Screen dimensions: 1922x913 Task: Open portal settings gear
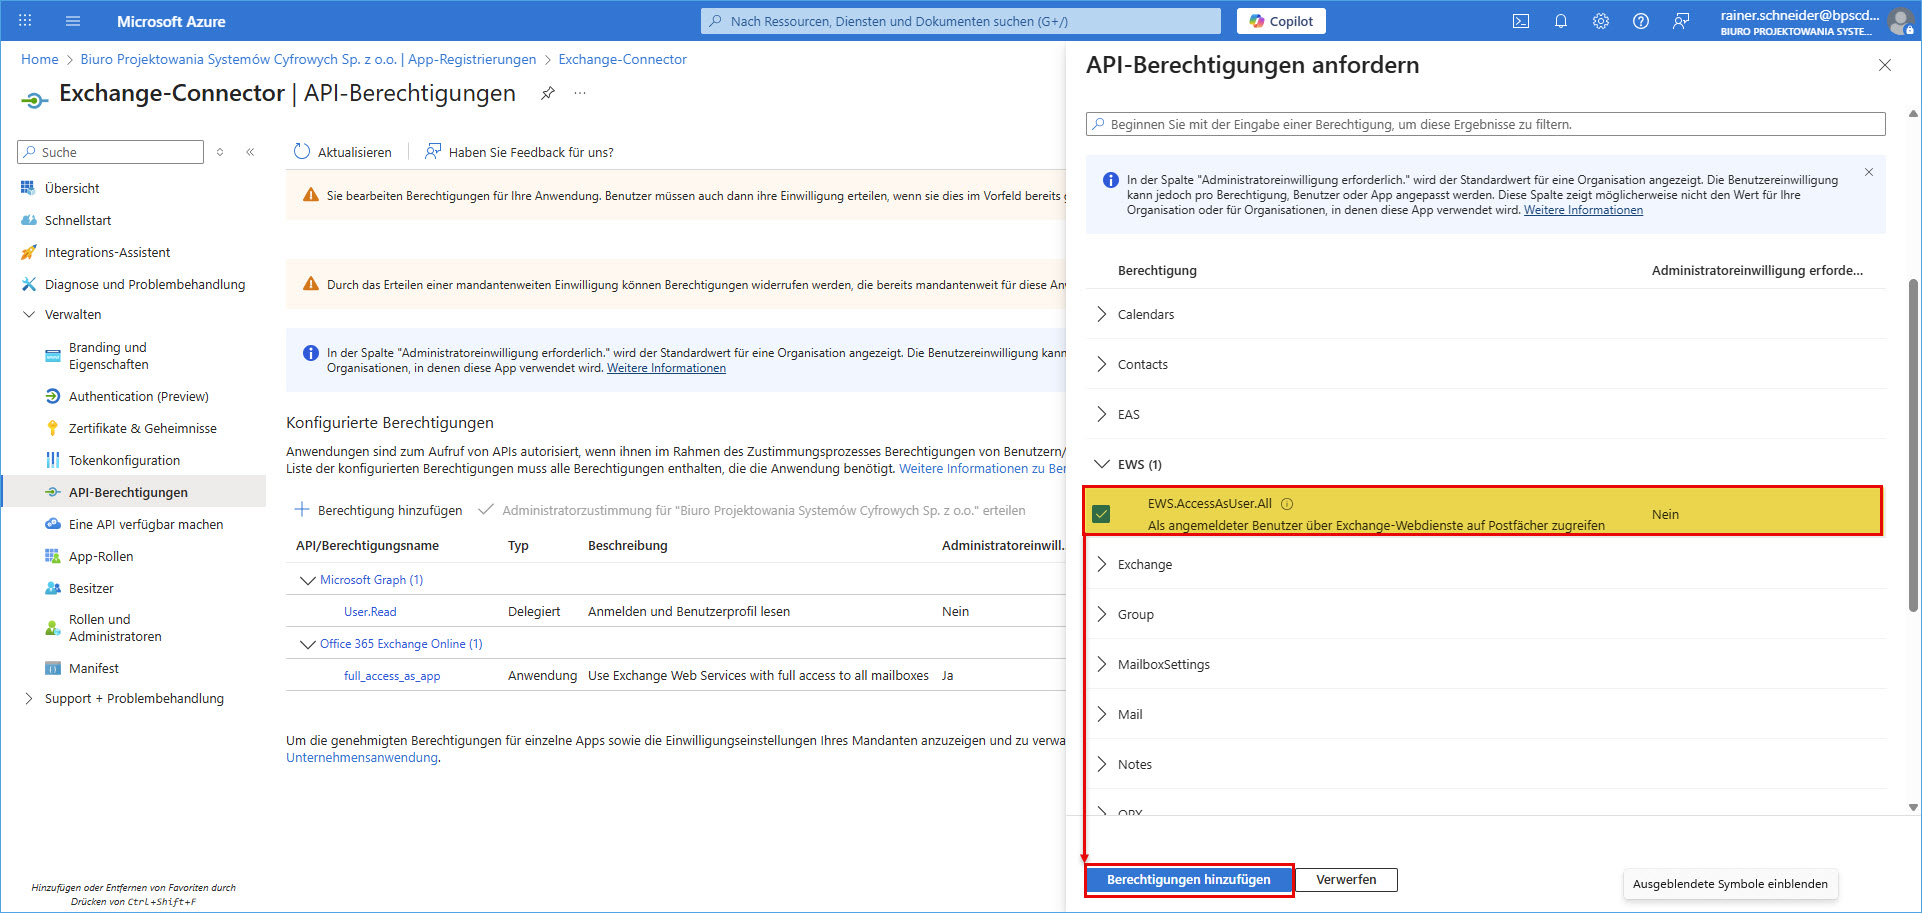[1601, 21]
